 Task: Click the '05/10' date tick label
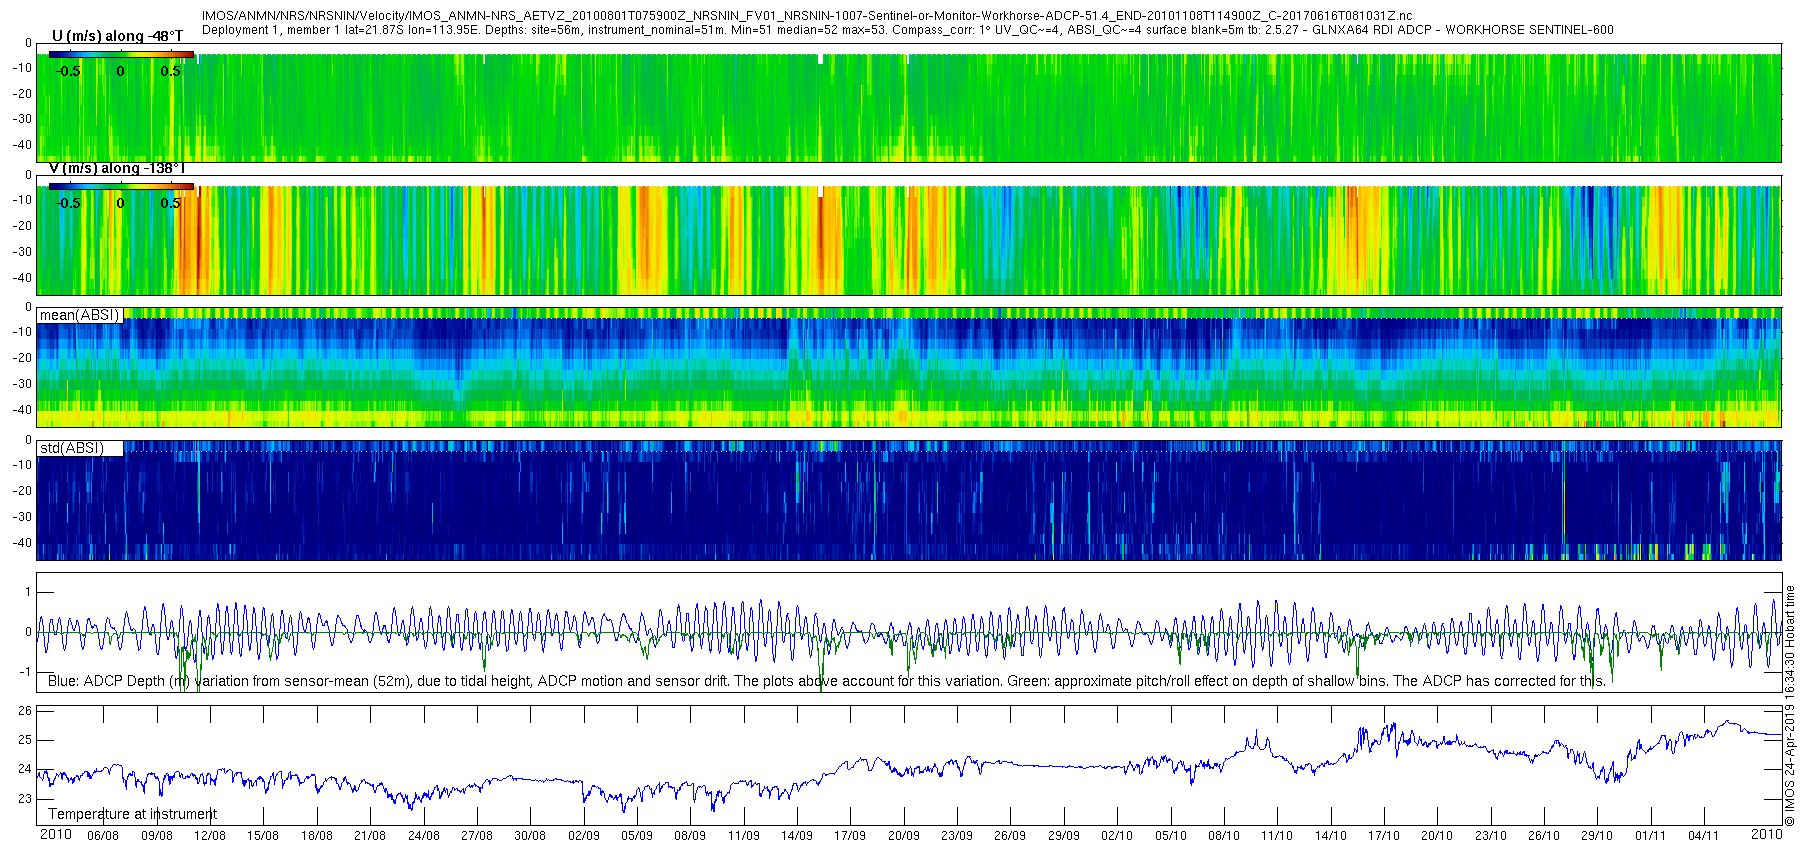(1171, 836)
